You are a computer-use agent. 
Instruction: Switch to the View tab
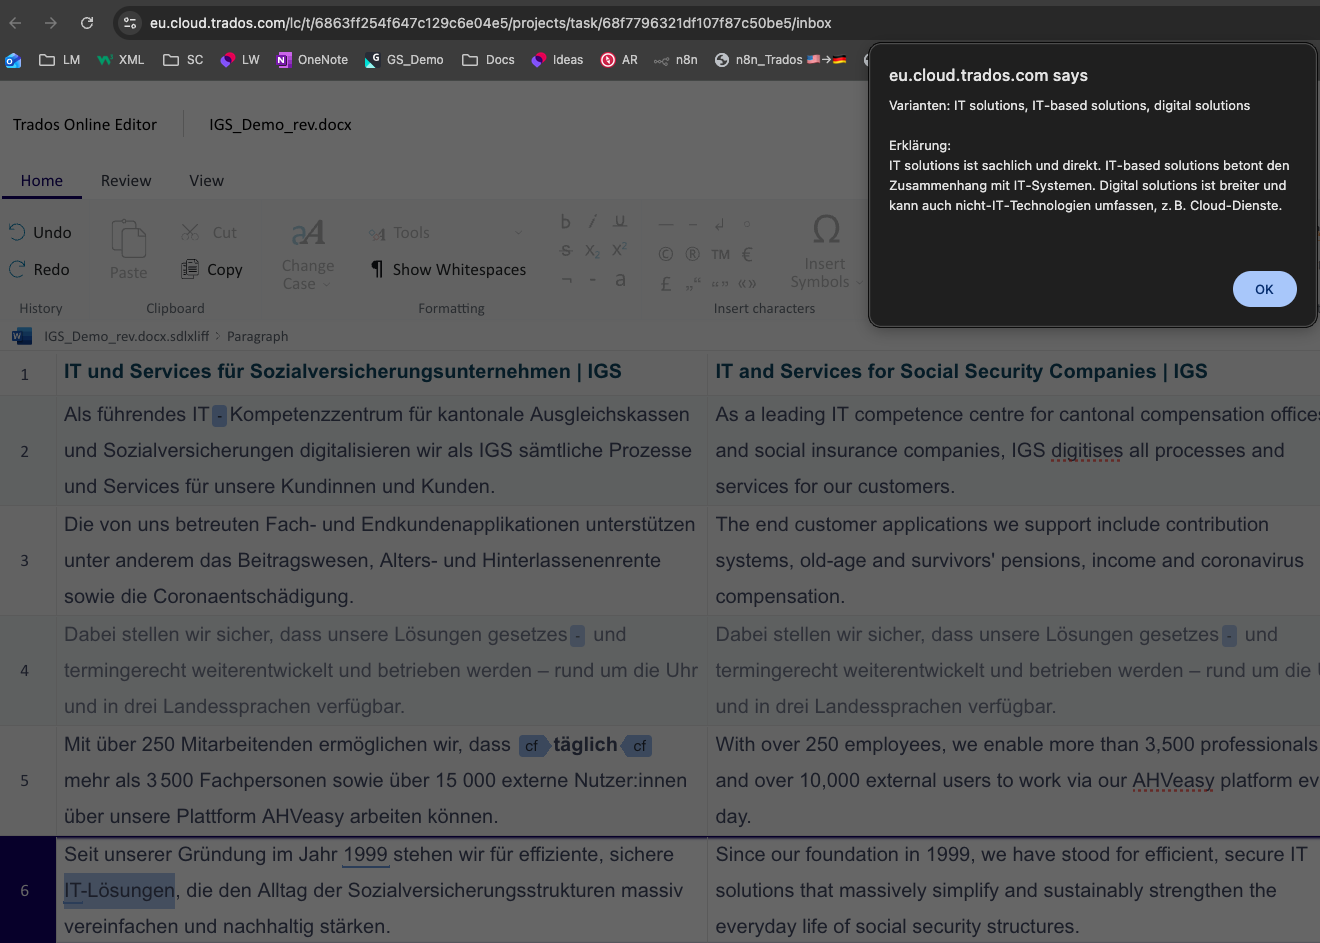click(x=206, y=181)
